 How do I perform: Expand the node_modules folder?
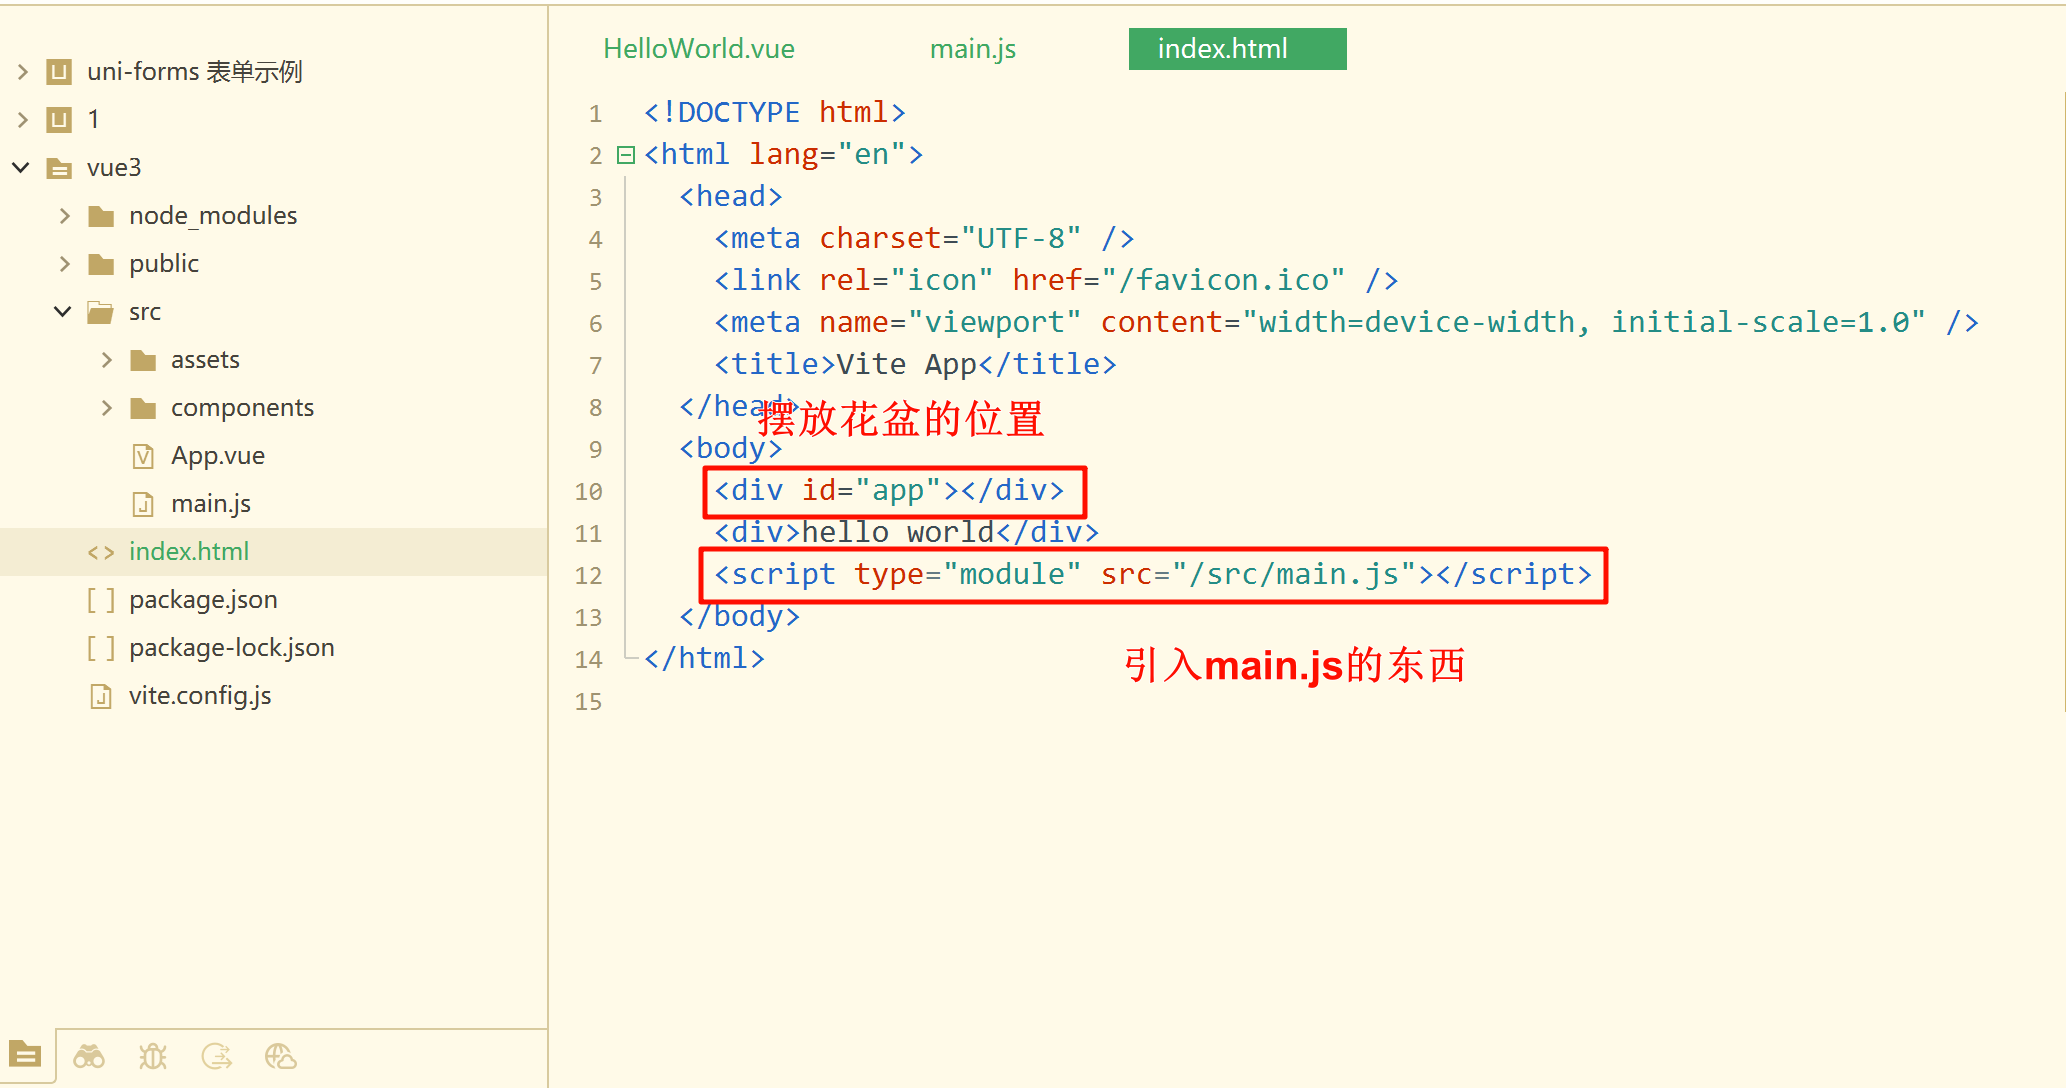65,216
